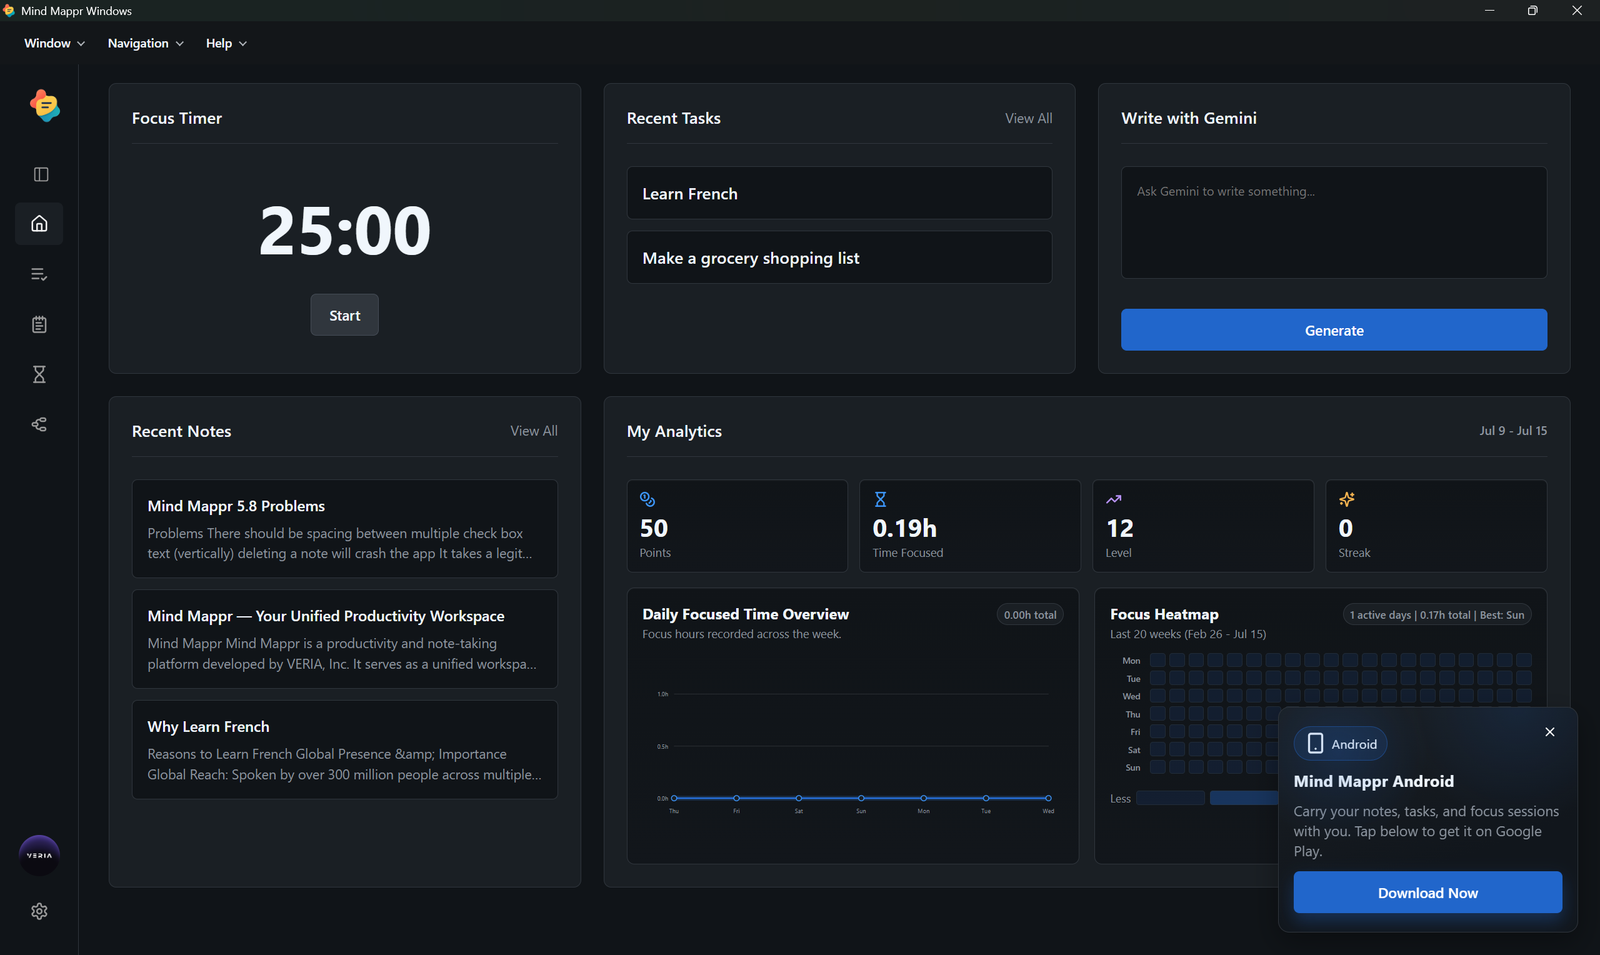Viewport: 1600px width, 955px height.
Task: Open the Notes clipboard sidebar icon
Action: [39, 324]
